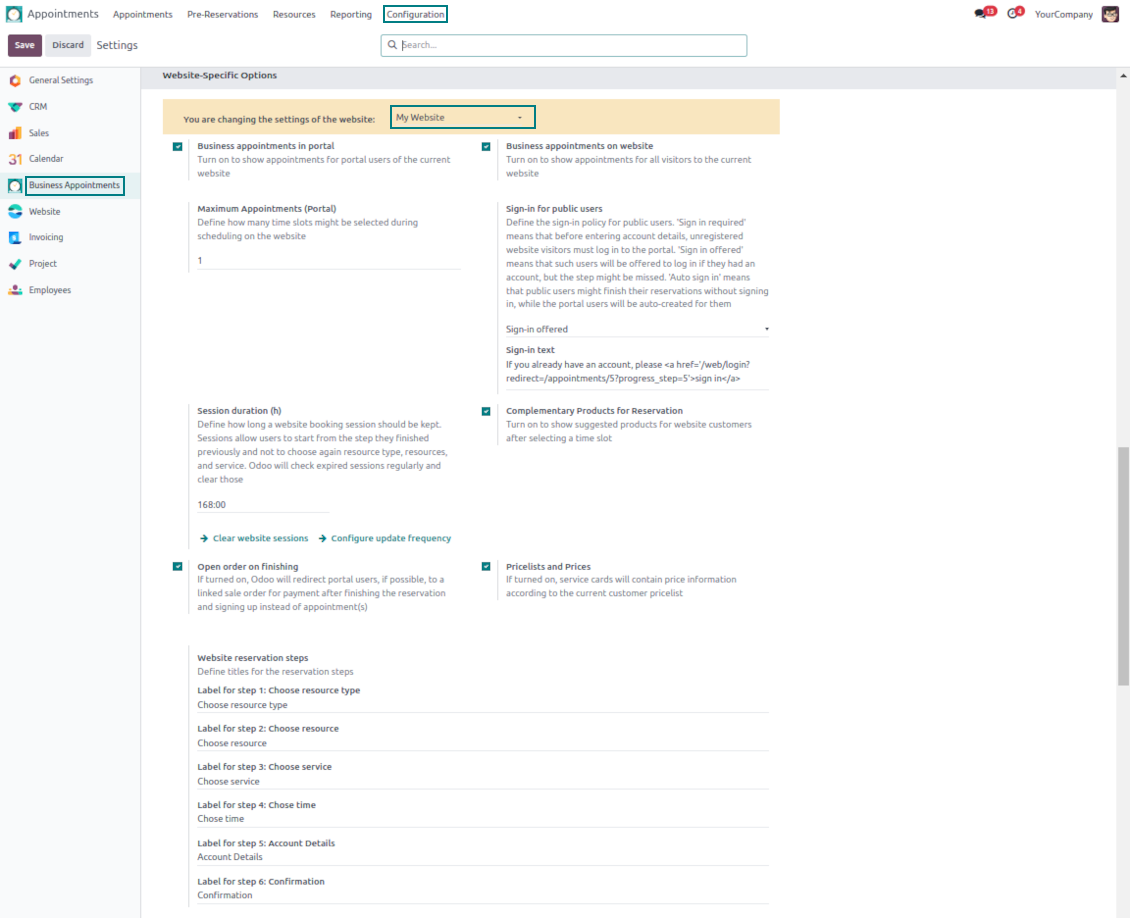Click the user avatar icon

[x=1110, y=14]
